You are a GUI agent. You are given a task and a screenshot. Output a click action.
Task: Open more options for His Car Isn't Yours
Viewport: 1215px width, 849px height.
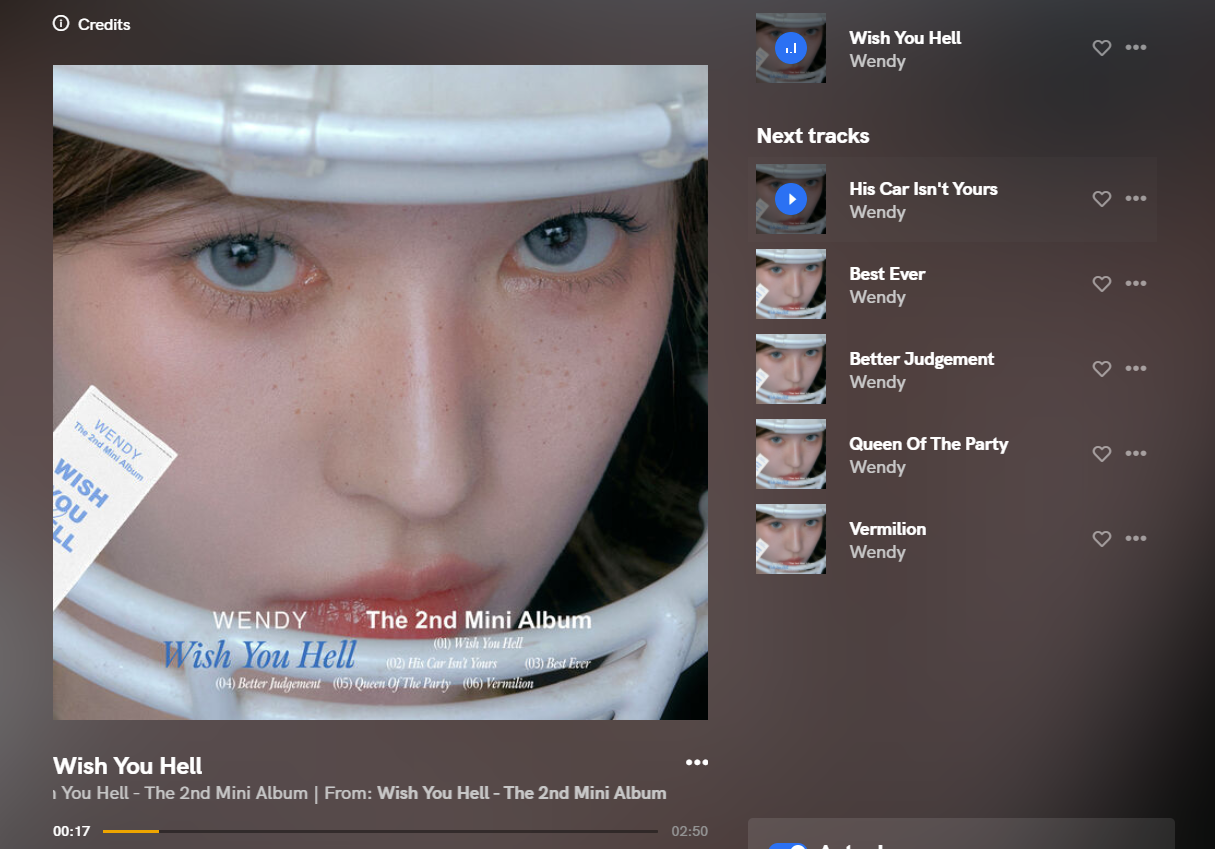tap(1136, 198)
